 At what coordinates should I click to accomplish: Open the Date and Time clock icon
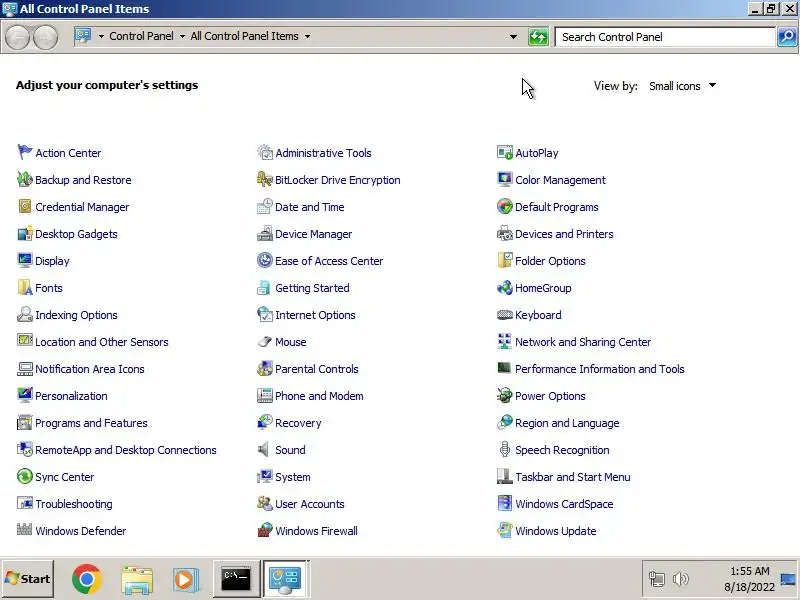(x=265, y=206)
